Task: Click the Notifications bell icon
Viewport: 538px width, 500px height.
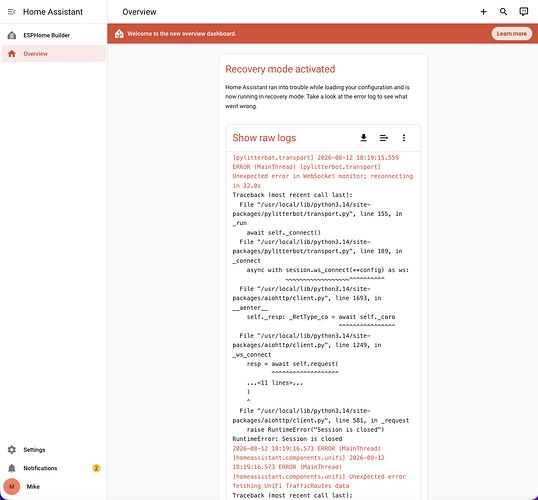Action: 12,468
